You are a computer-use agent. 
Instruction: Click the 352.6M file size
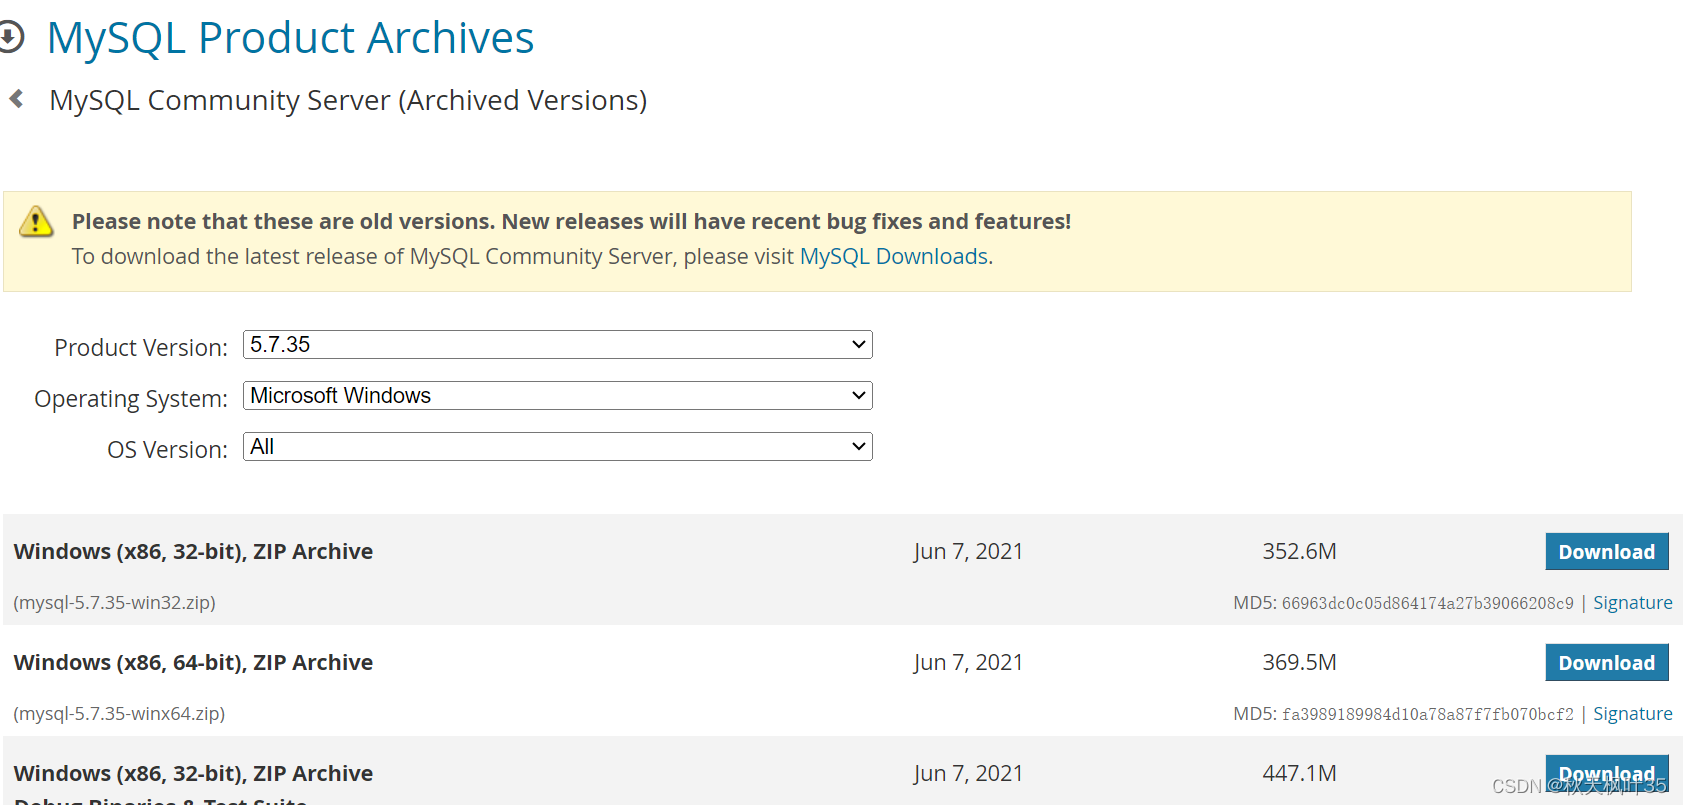[1299, 551]
